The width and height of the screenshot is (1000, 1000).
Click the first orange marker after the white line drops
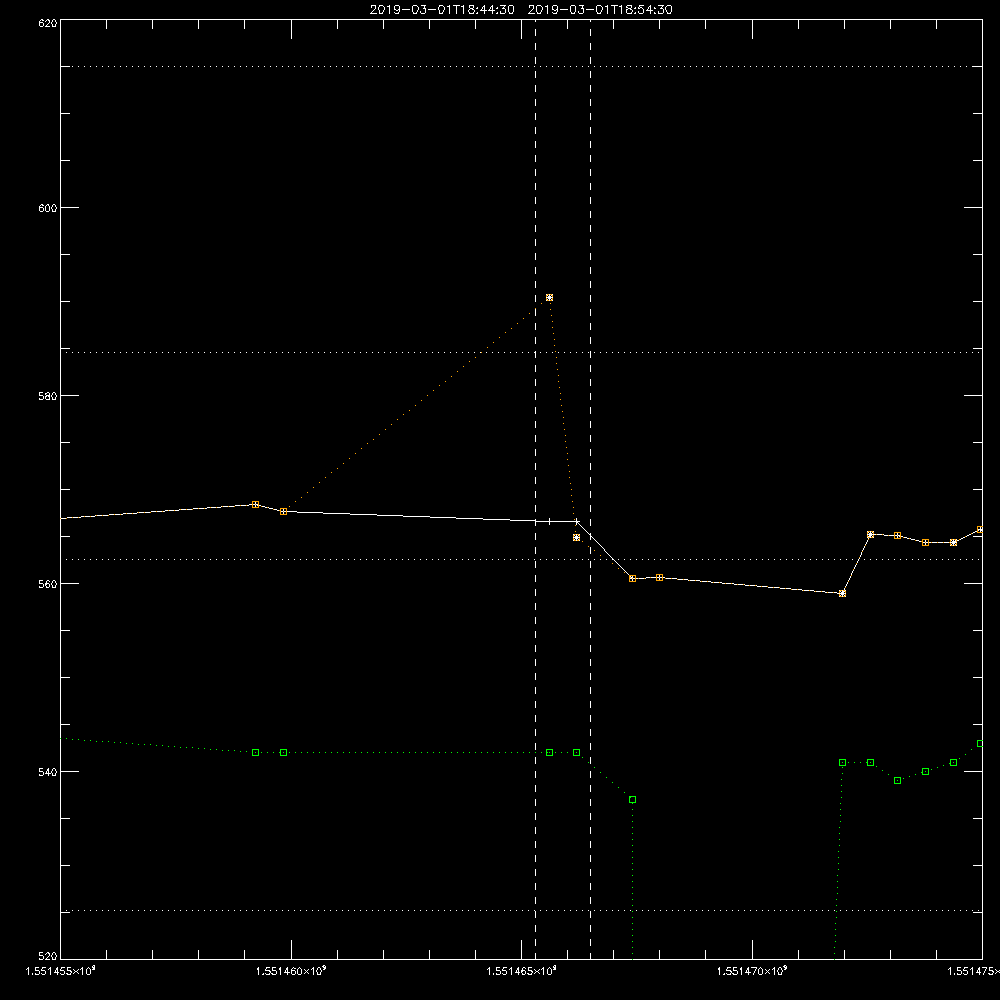632,578
